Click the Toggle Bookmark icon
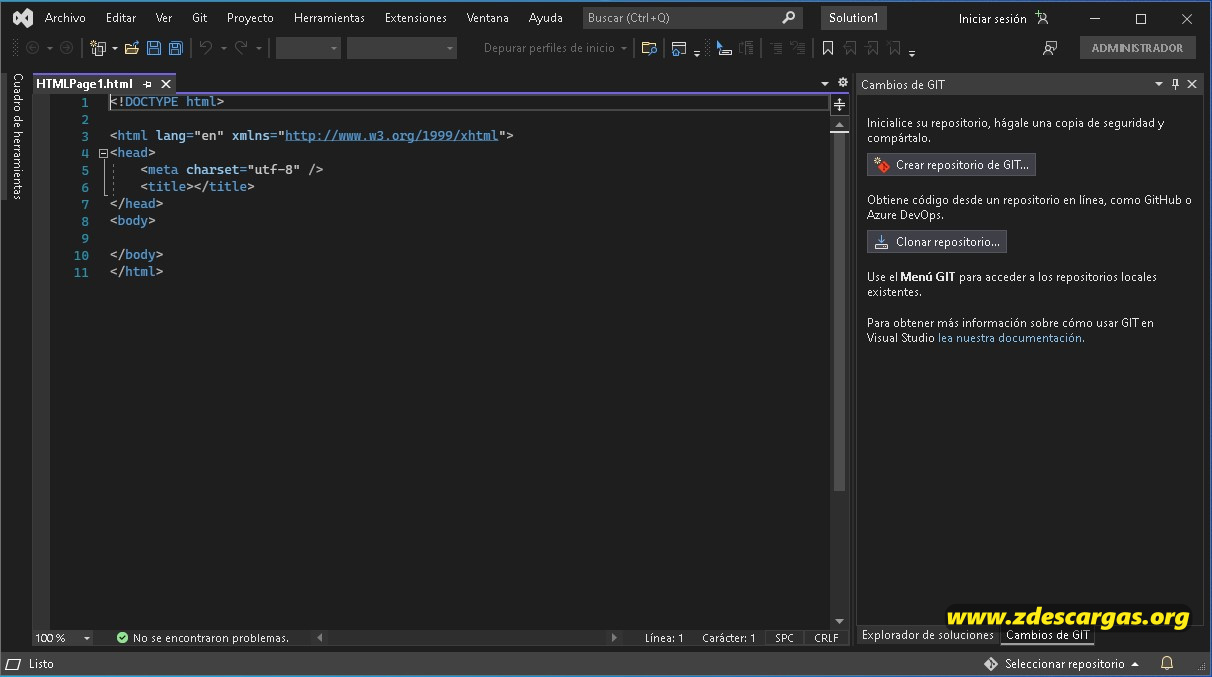 click(828, 48)
